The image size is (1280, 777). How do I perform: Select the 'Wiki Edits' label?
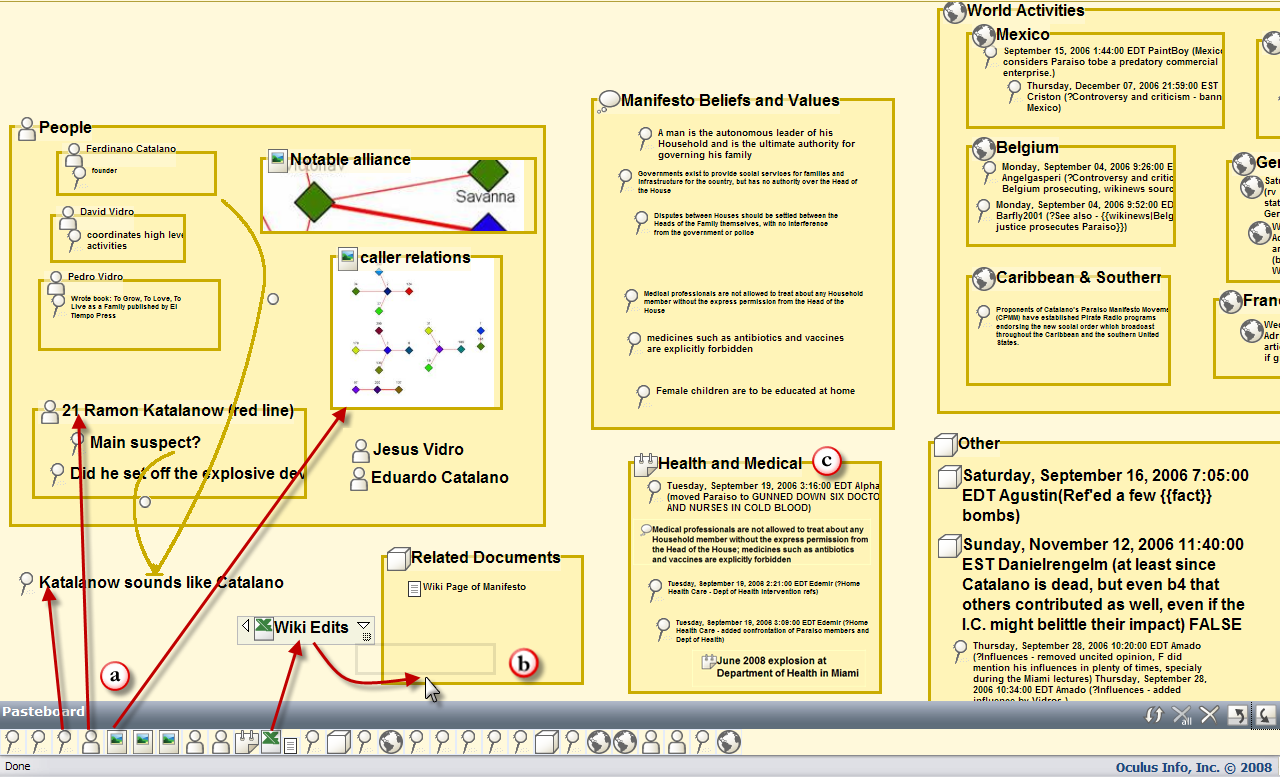[311, 628]
